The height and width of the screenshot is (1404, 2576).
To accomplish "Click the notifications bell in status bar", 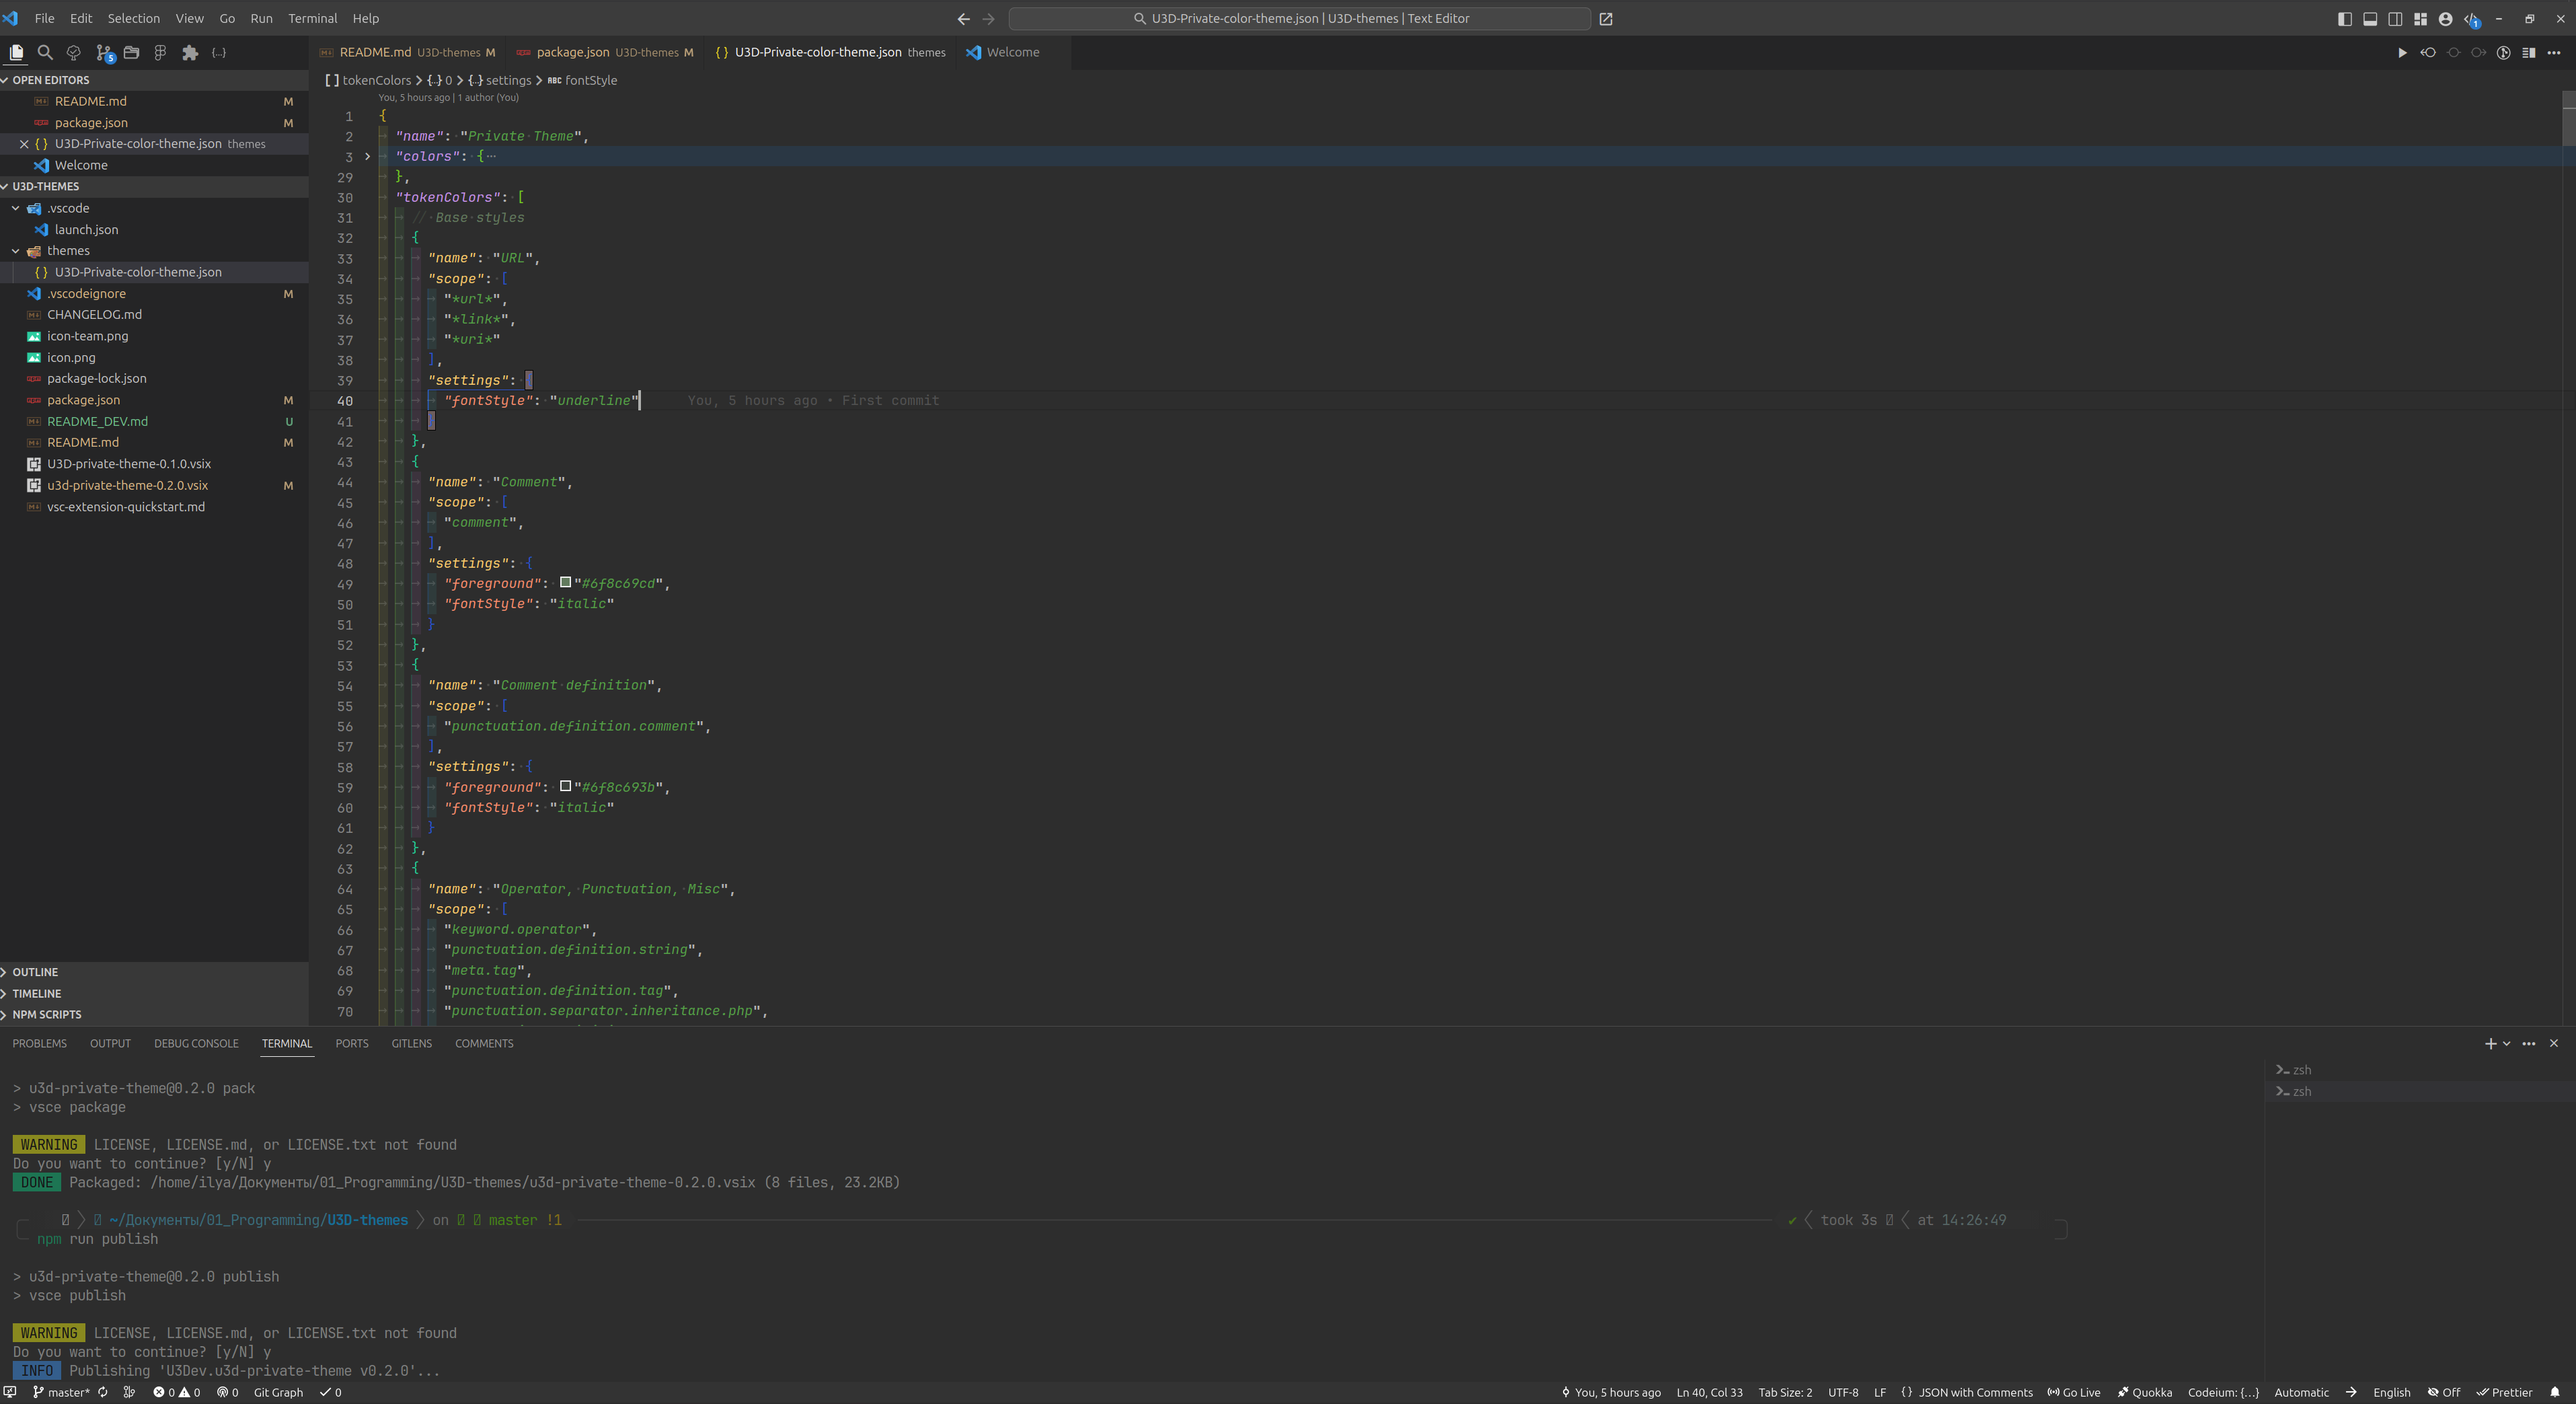I will click(2555, 1392).
